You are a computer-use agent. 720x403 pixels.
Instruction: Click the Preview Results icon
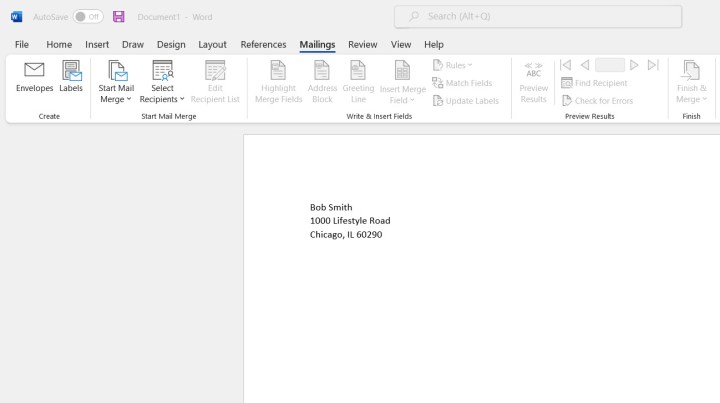point(533,72)
